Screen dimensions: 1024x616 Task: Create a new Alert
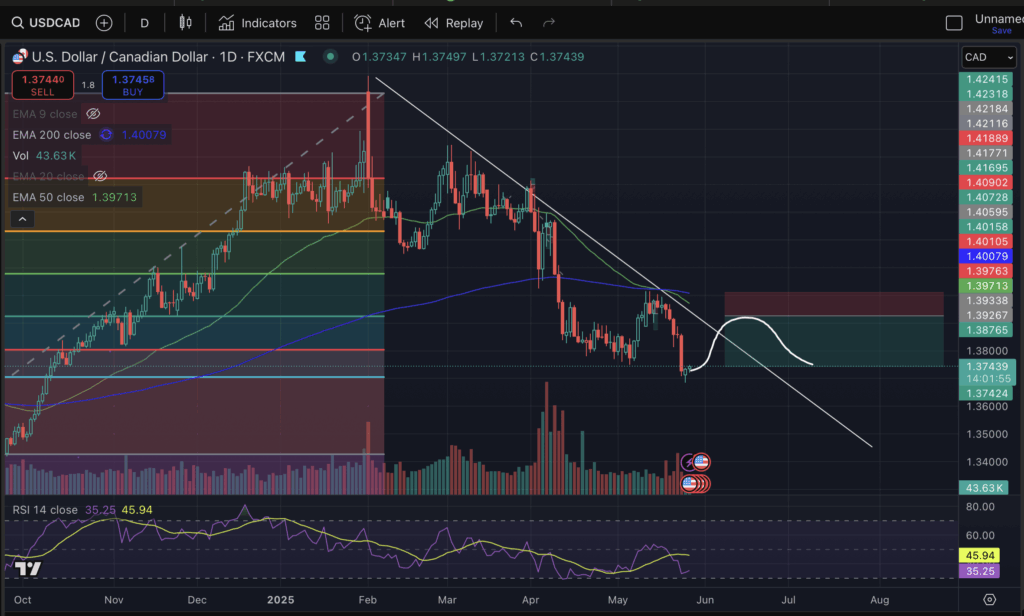coord(380,22)
